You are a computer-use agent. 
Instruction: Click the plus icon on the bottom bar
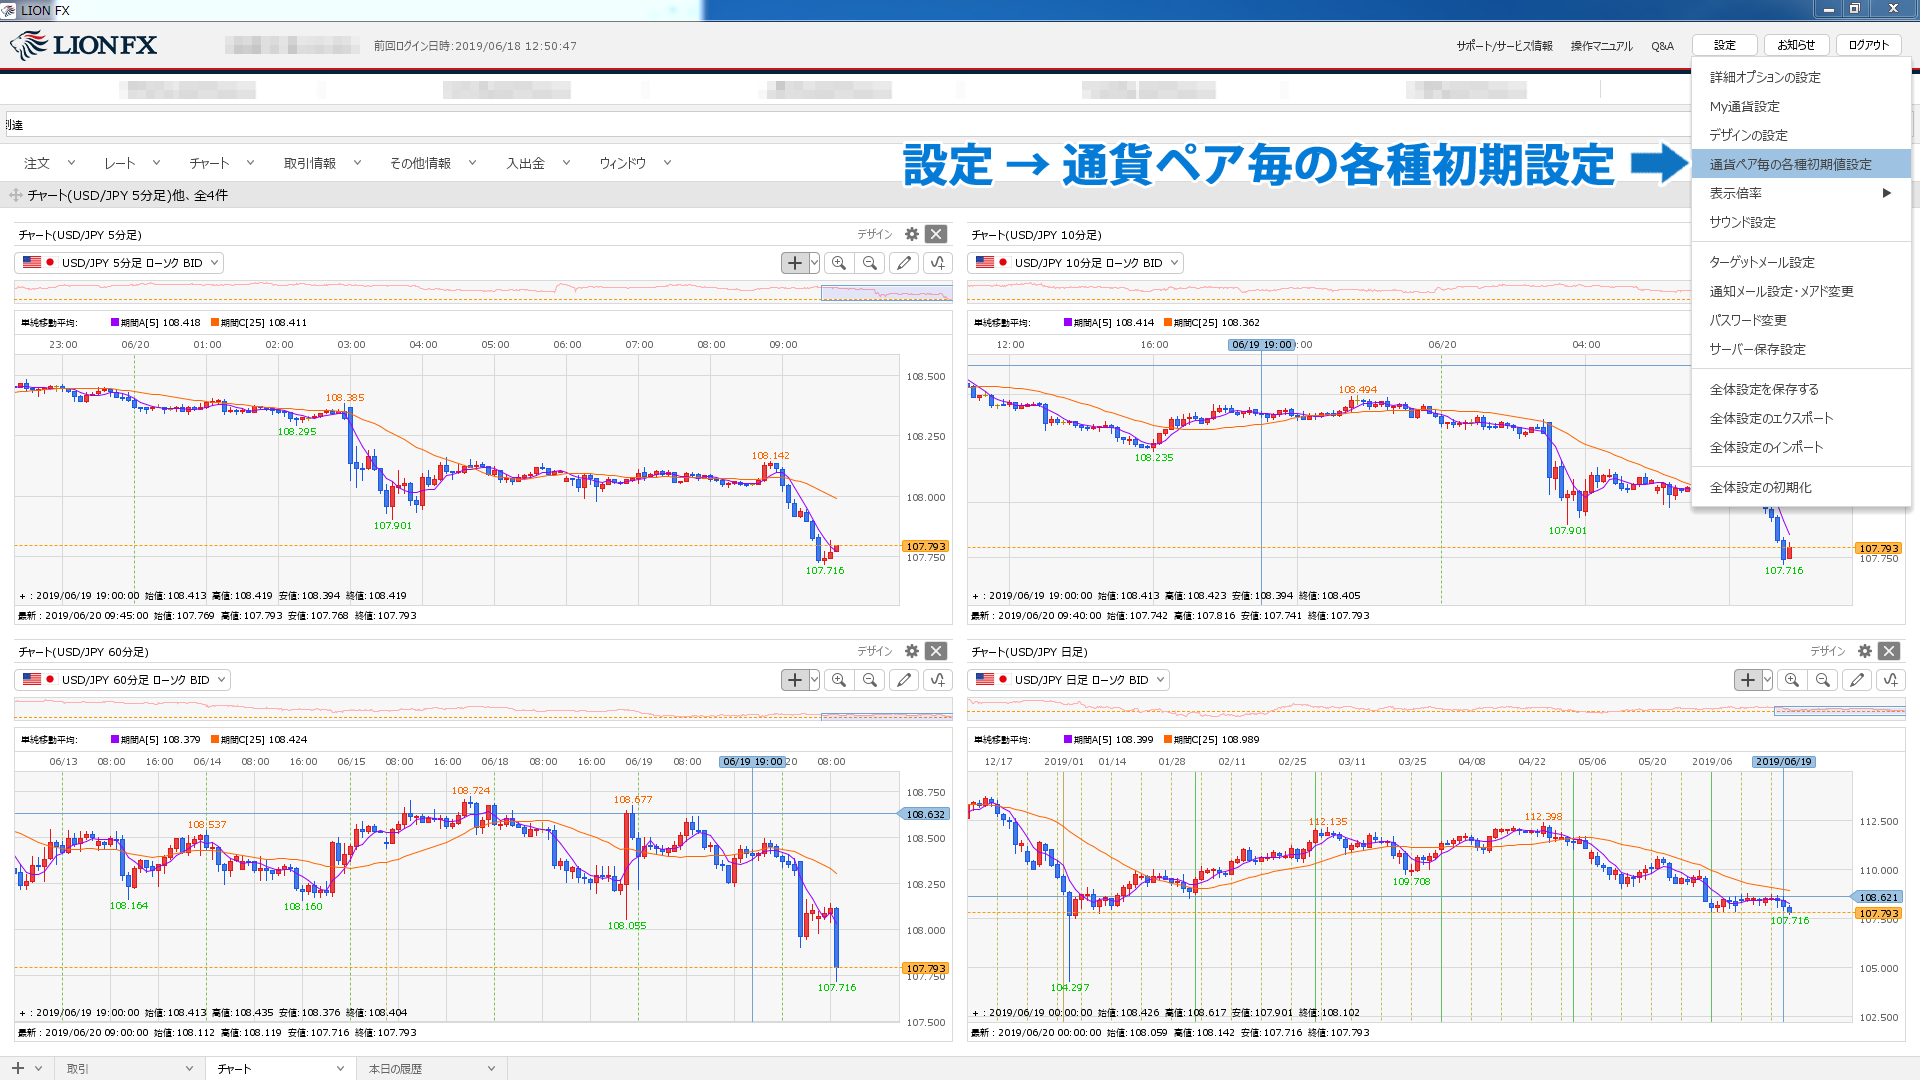20,1068
